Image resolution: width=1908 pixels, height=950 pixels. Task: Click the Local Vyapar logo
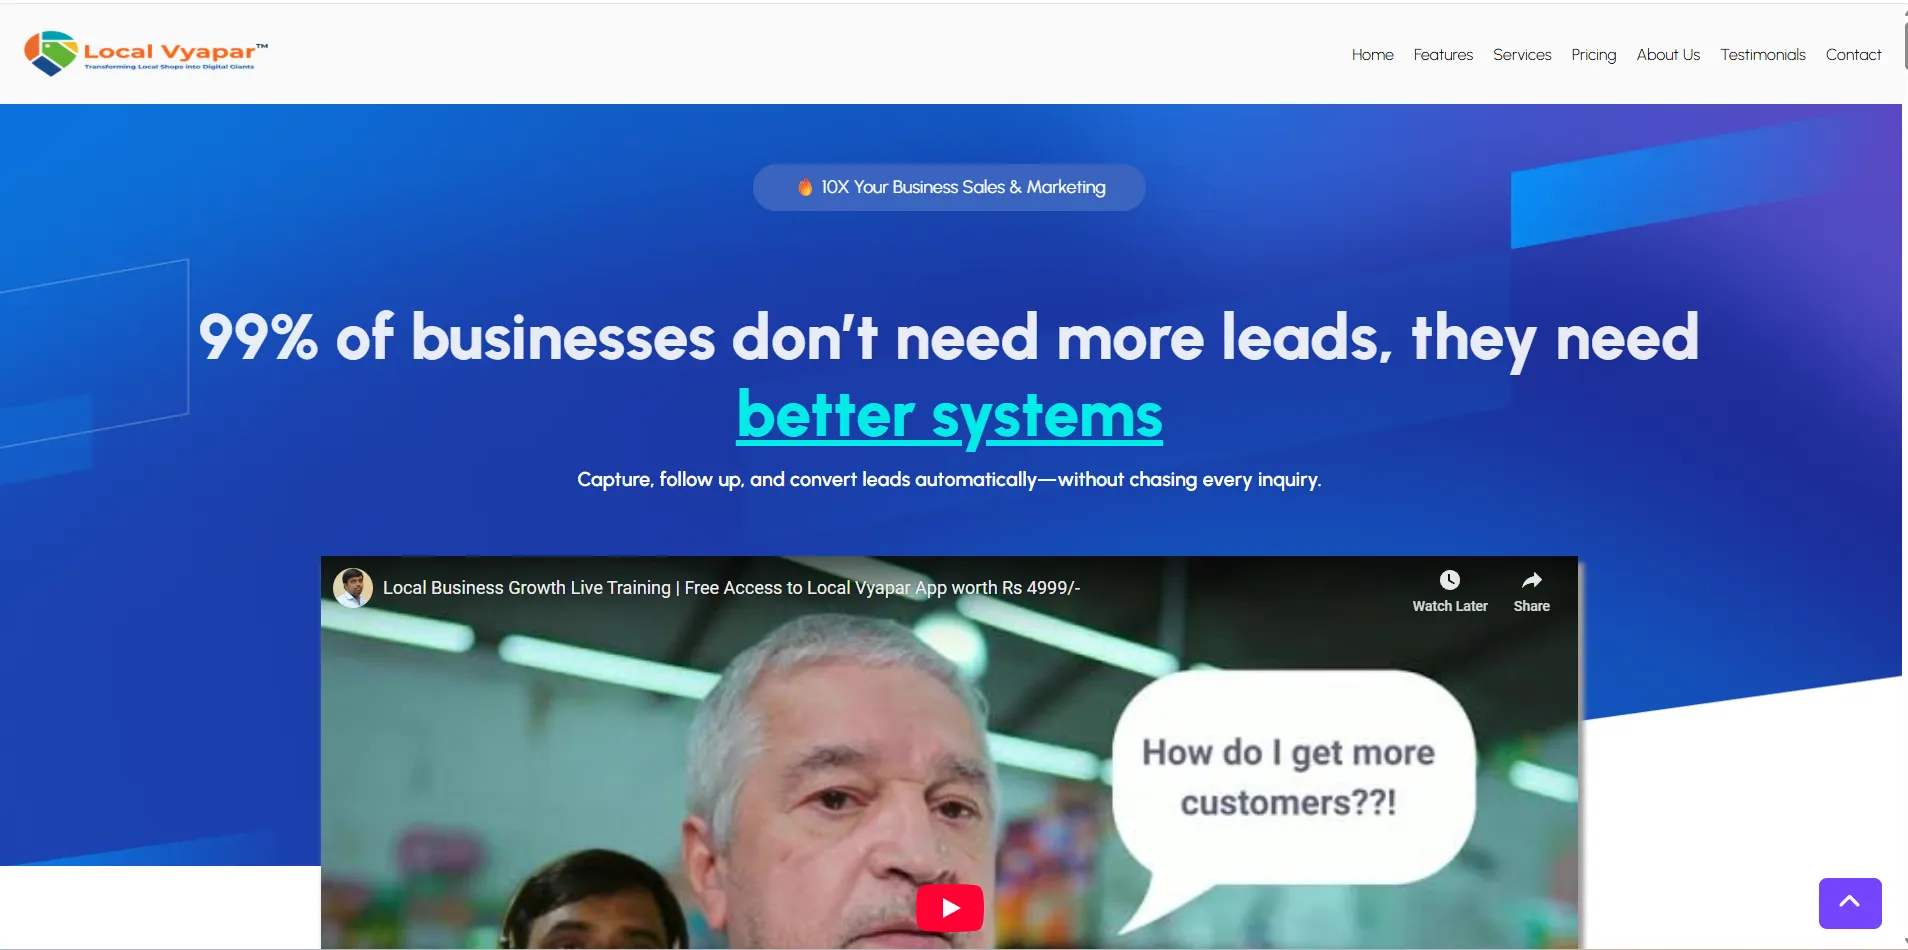click(146, 53)
